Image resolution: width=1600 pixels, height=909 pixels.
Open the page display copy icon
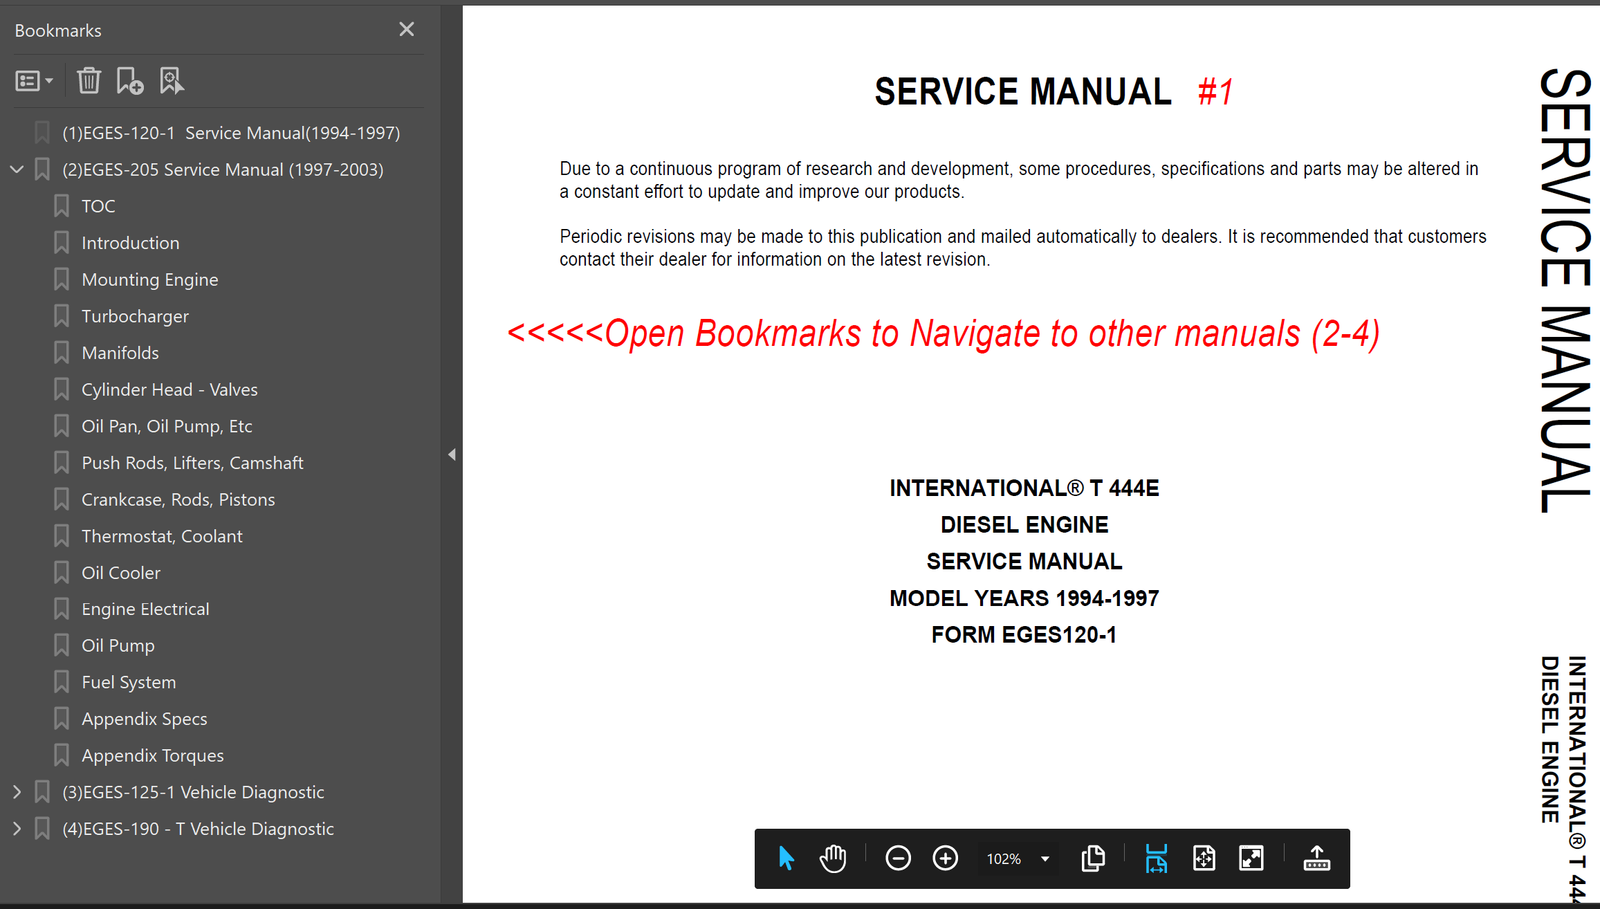[1093, 858]
